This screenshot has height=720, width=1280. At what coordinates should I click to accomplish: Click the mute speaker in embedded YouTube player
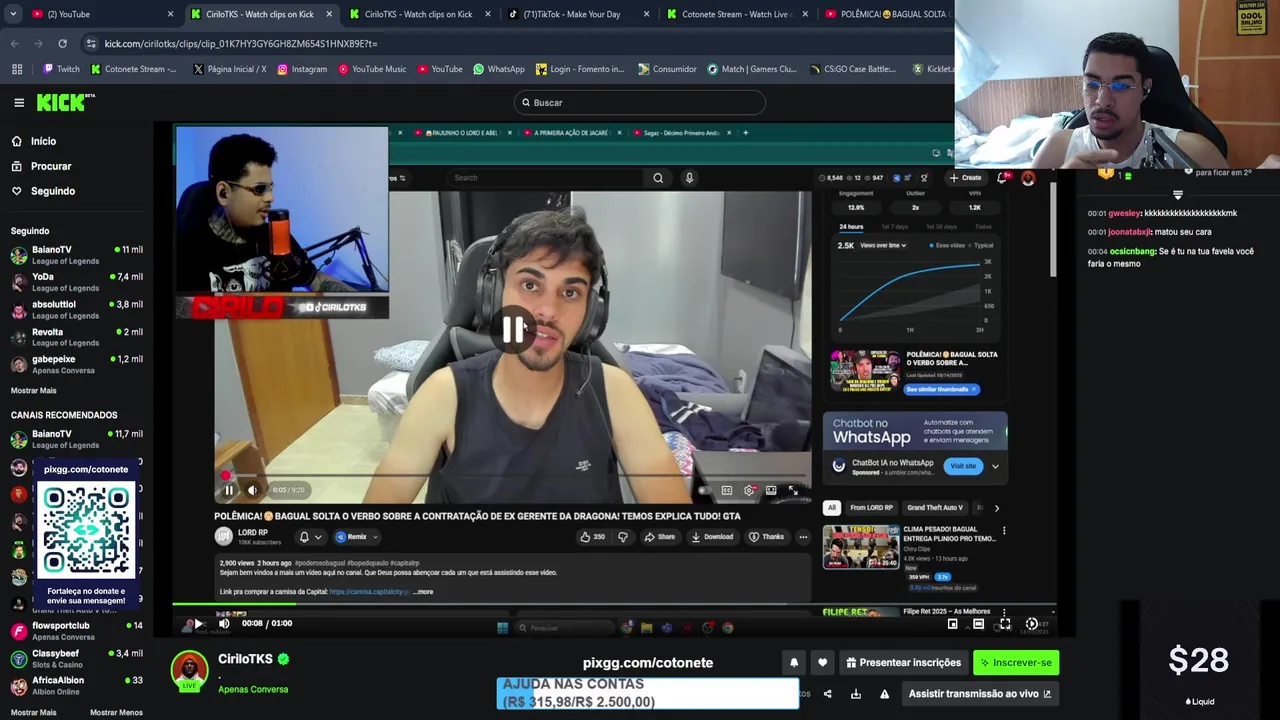coord(252,490)
